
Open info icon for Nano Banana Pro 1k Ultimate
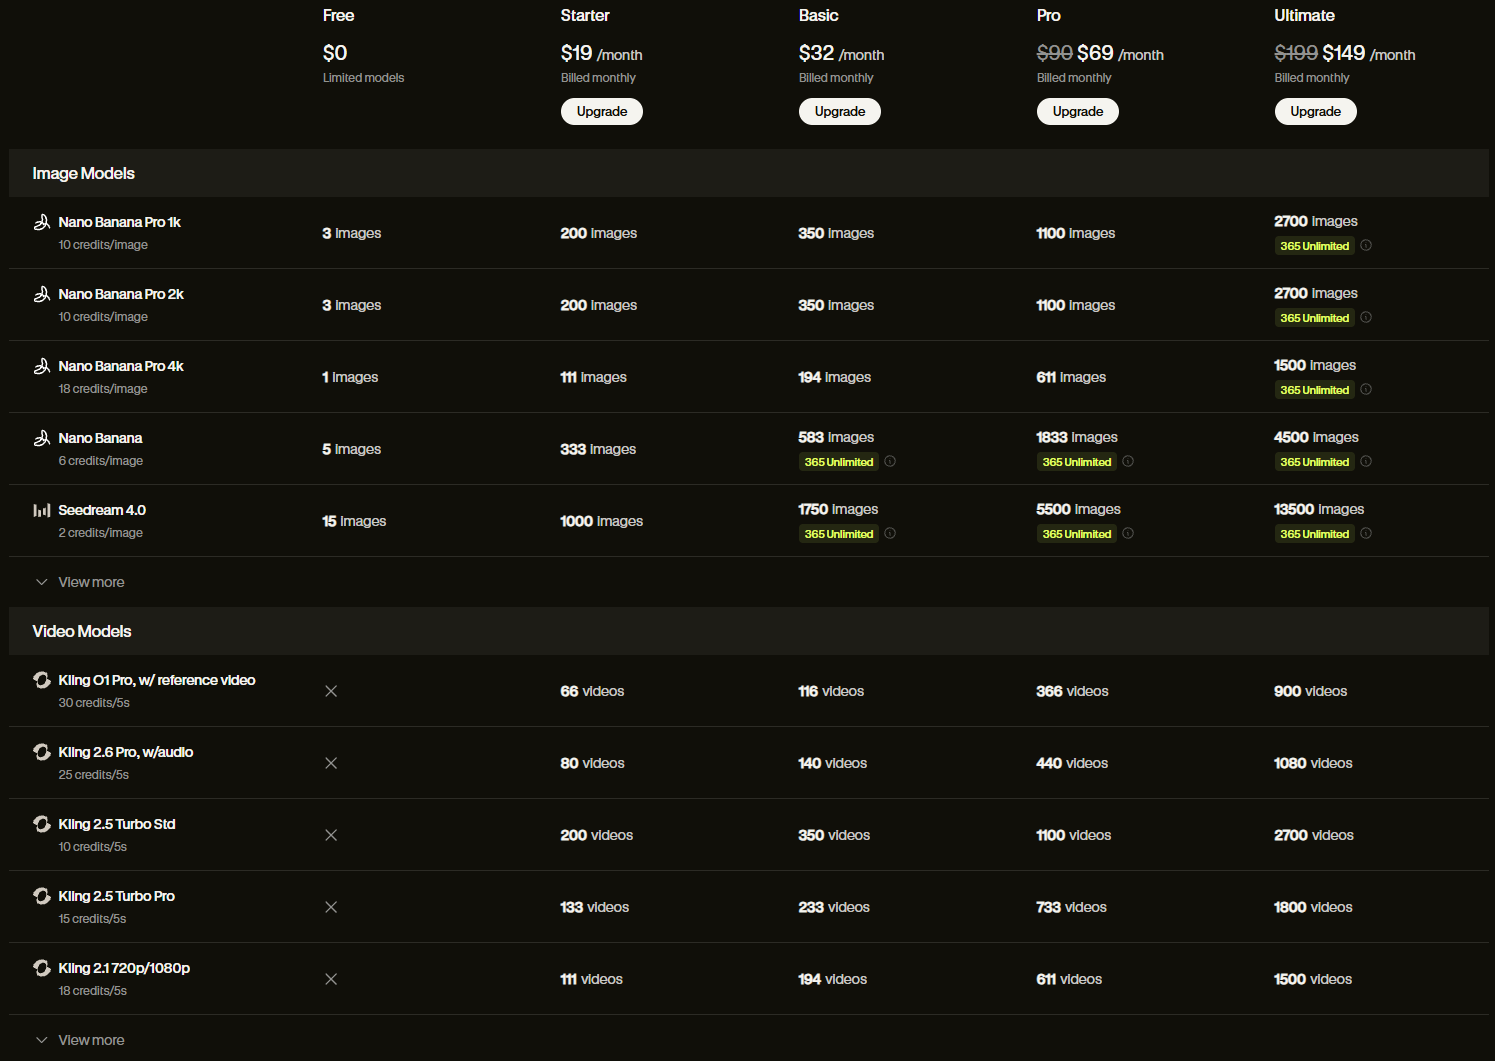point(1366,245)
